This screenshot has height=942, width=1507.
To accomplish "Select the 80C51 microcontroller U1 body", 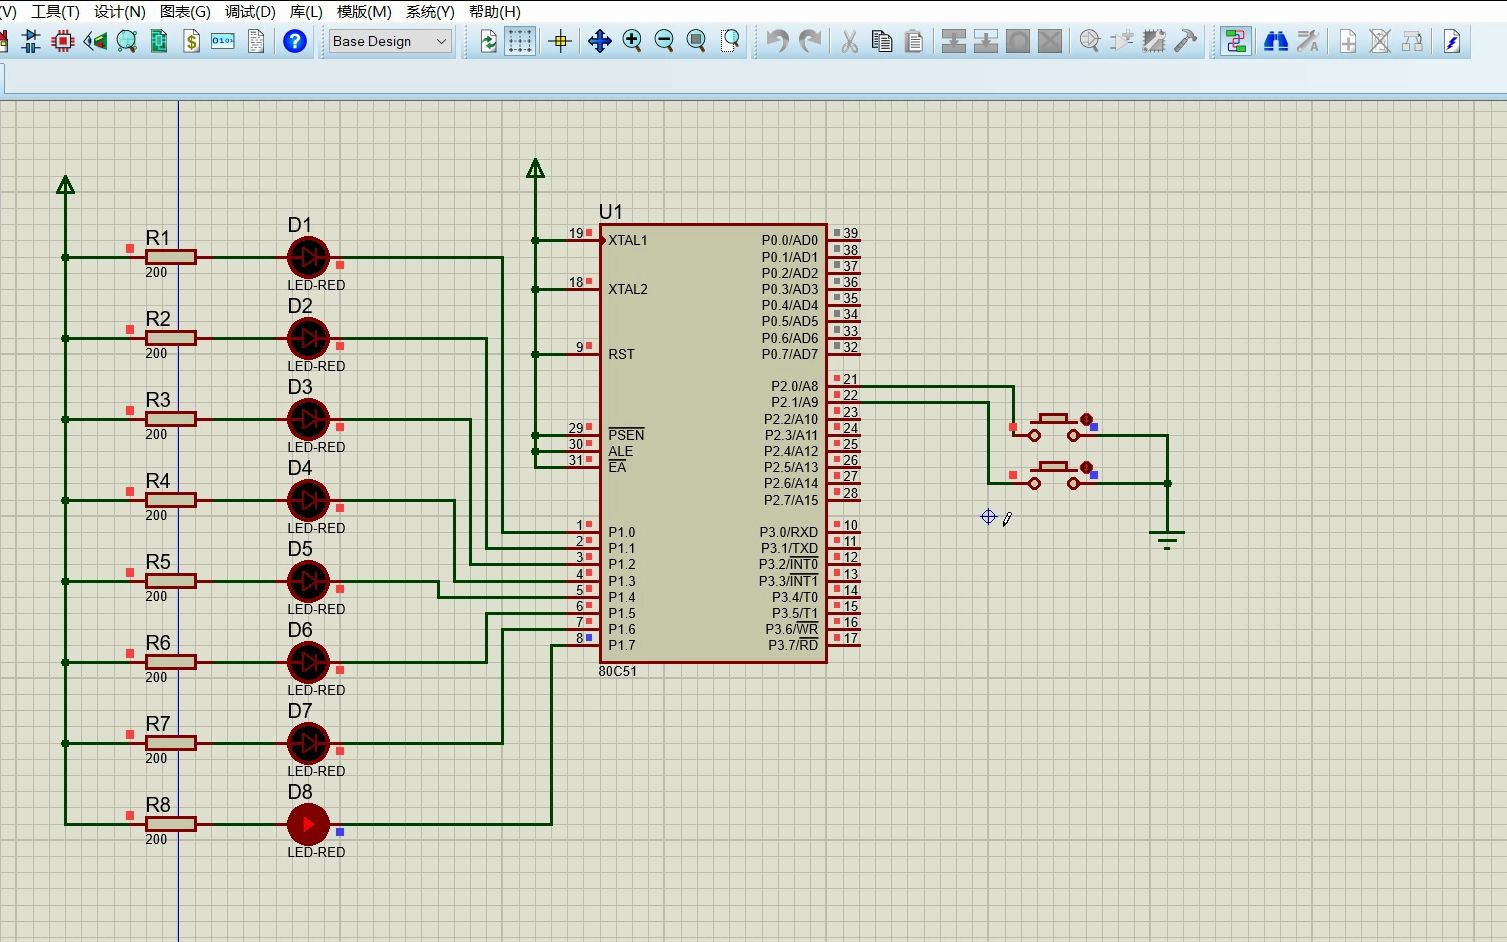I will [x=713, y=443].
